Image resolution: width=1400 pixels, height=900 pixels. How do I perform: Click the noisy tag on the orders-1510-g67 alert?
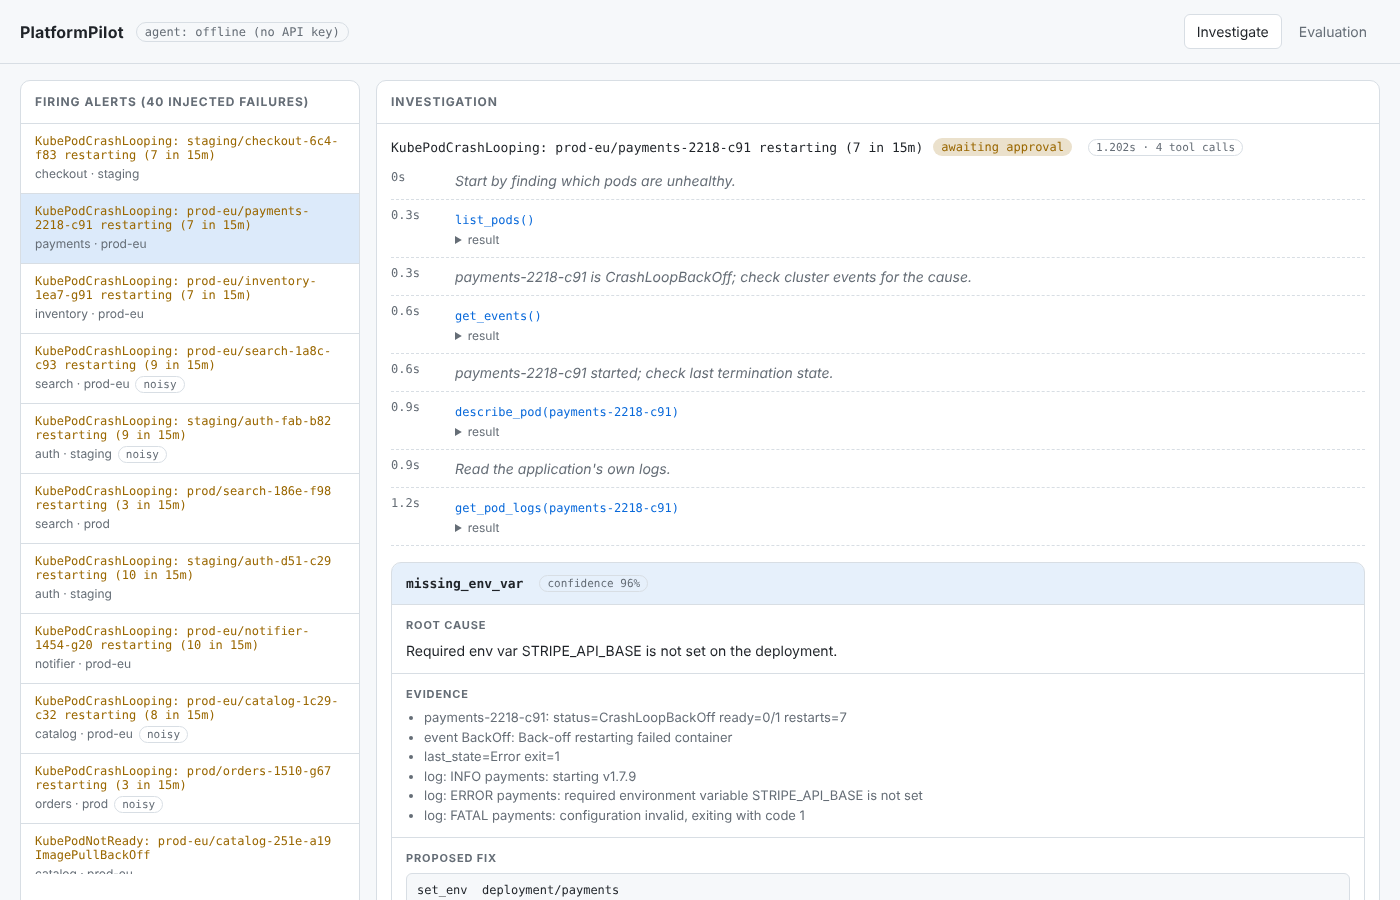[x=138, y=805]
